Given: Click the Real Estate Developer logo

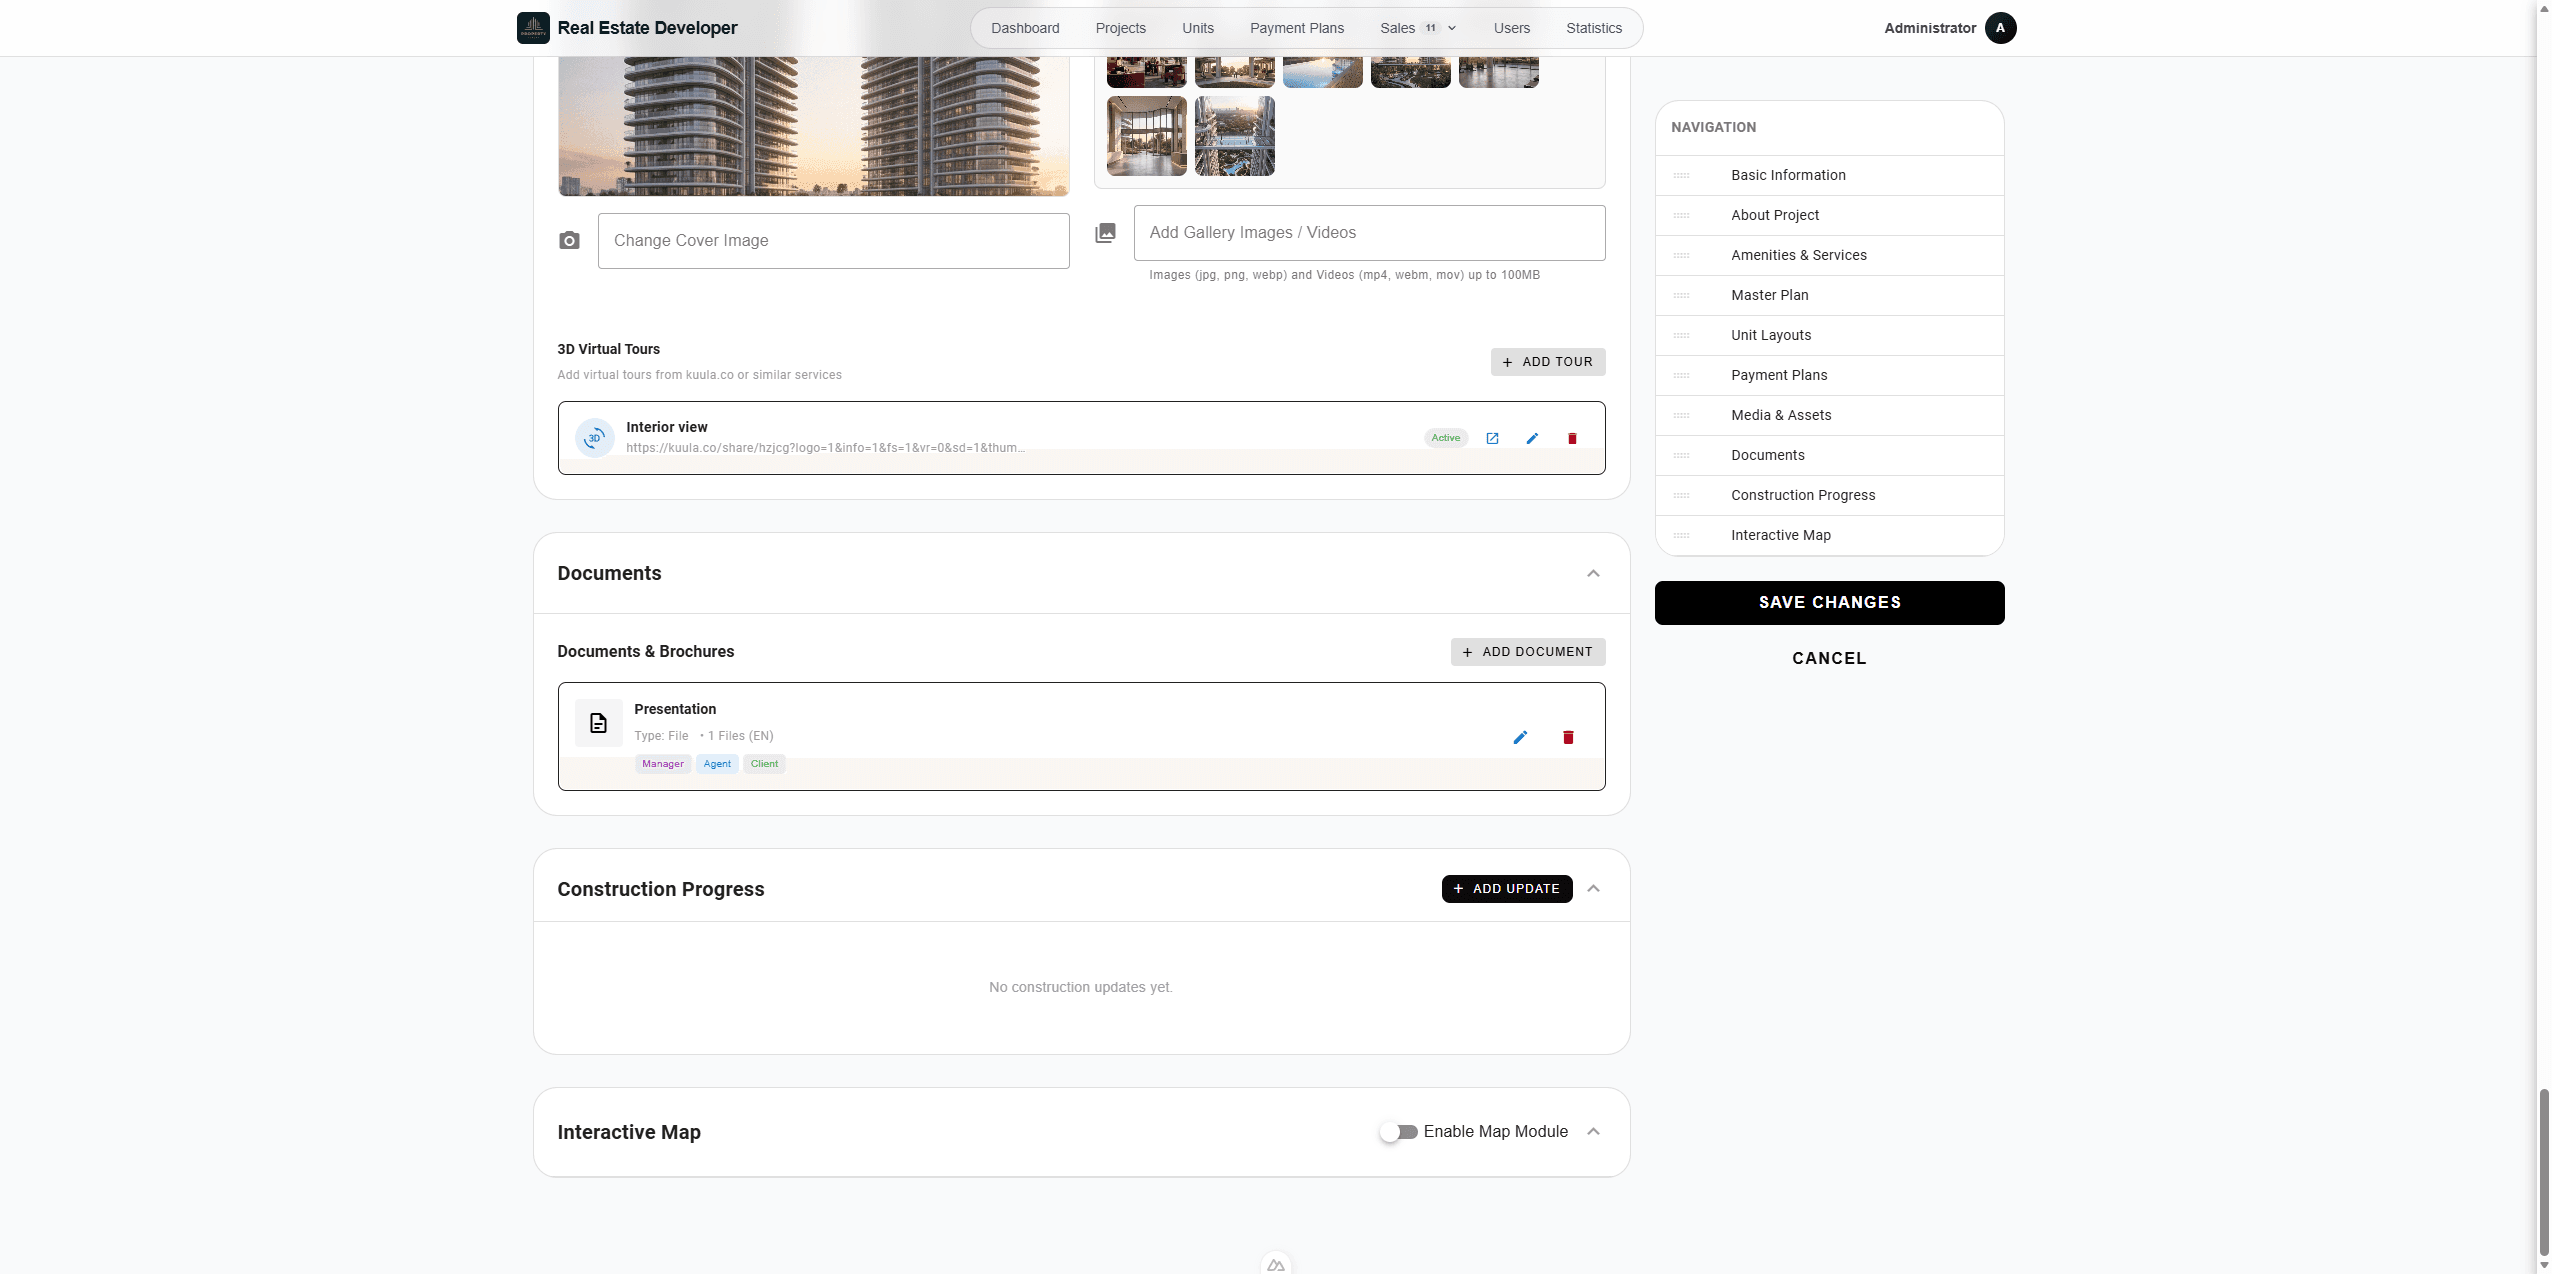Looking at the screenshot, I should coord(533,28).
